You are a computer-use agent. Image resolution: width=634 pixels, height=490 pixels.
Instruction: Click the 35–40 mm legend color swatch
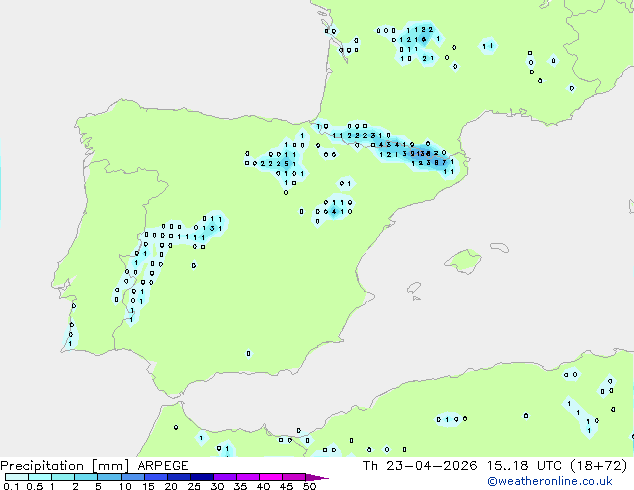click(x=248, y=477)
